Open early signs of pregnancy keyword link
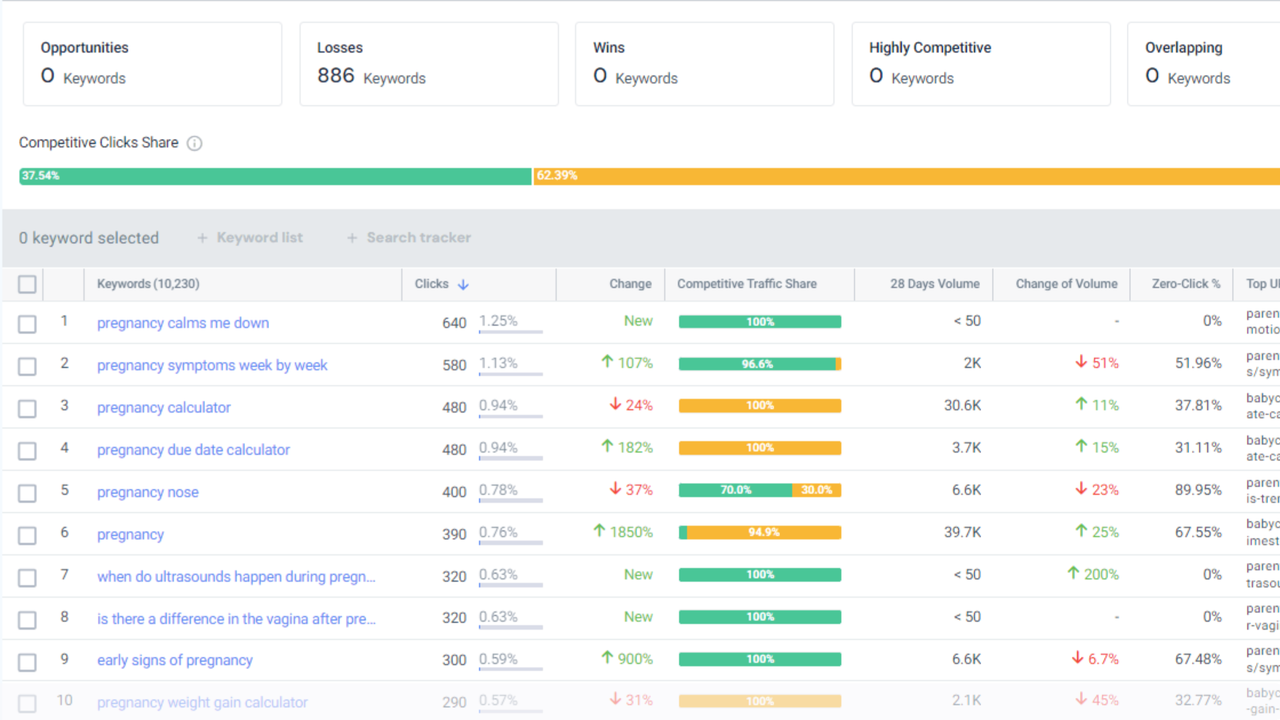The width and height of the screenshot is (1280, 720). click(175, 660)
